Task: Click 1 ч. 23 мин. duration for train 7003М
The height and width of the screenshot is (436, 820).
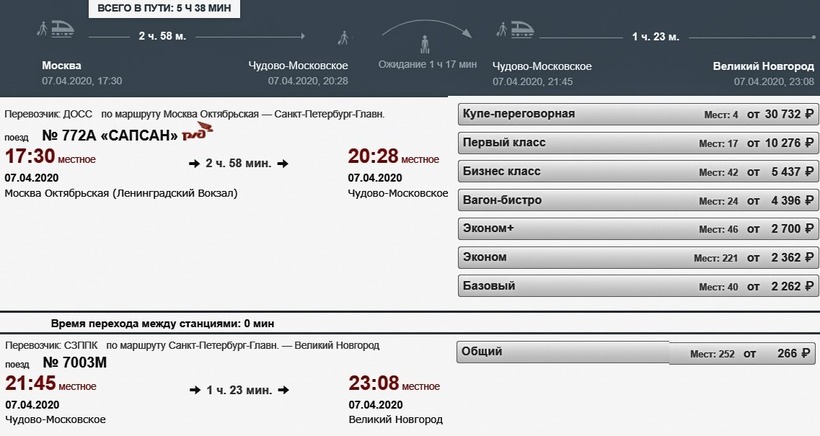Action: tap(239, 391)
